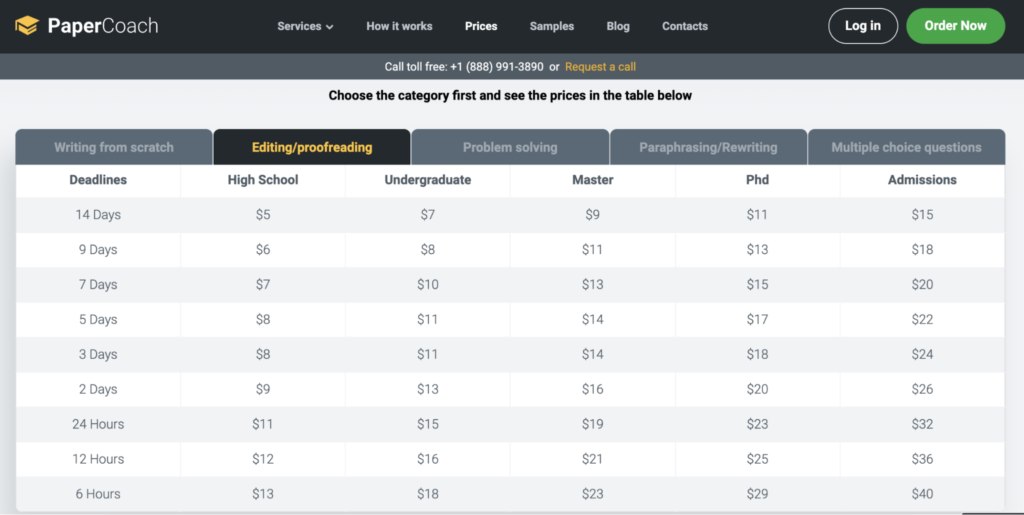The image size is (1024, 515).
Task: Select the $40 Admissions 6 Hours price
Action: (922, 494)
